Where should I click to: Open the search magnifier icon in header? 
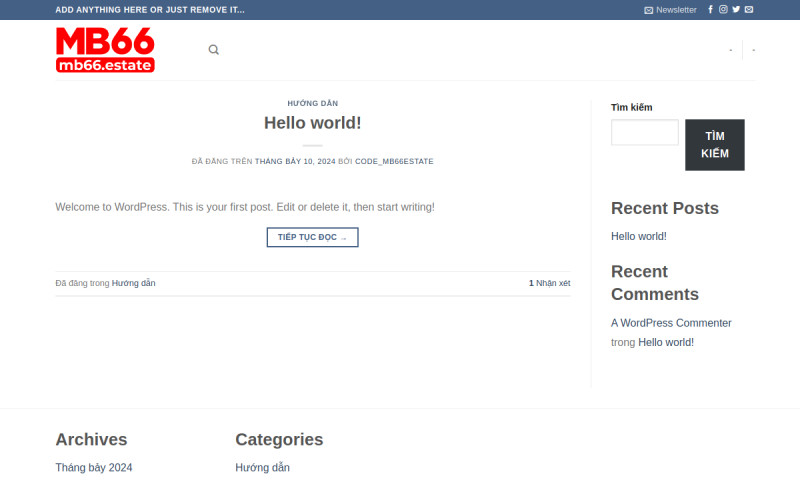tap(213, 50)
